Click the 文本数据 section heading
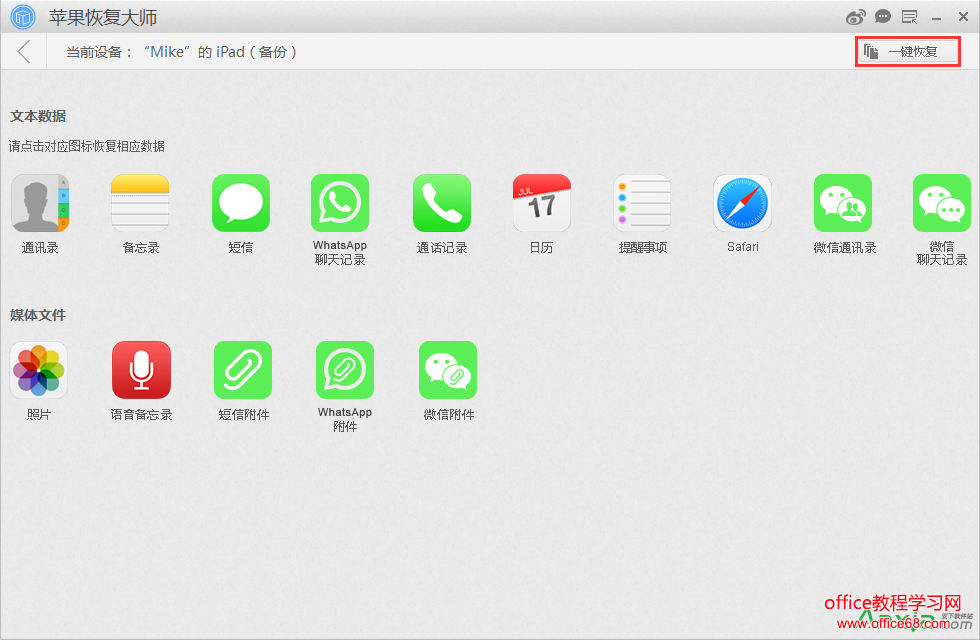 (38, 116)
